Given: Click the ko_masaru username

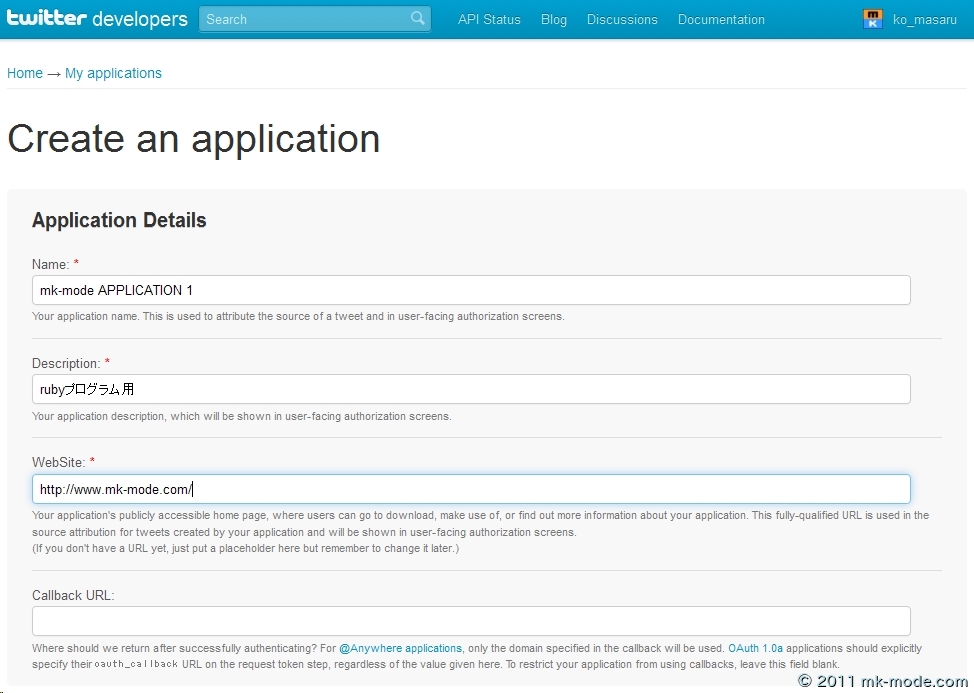Looking at the screenshot, I should pyautogui.click(x=925, y=20).
